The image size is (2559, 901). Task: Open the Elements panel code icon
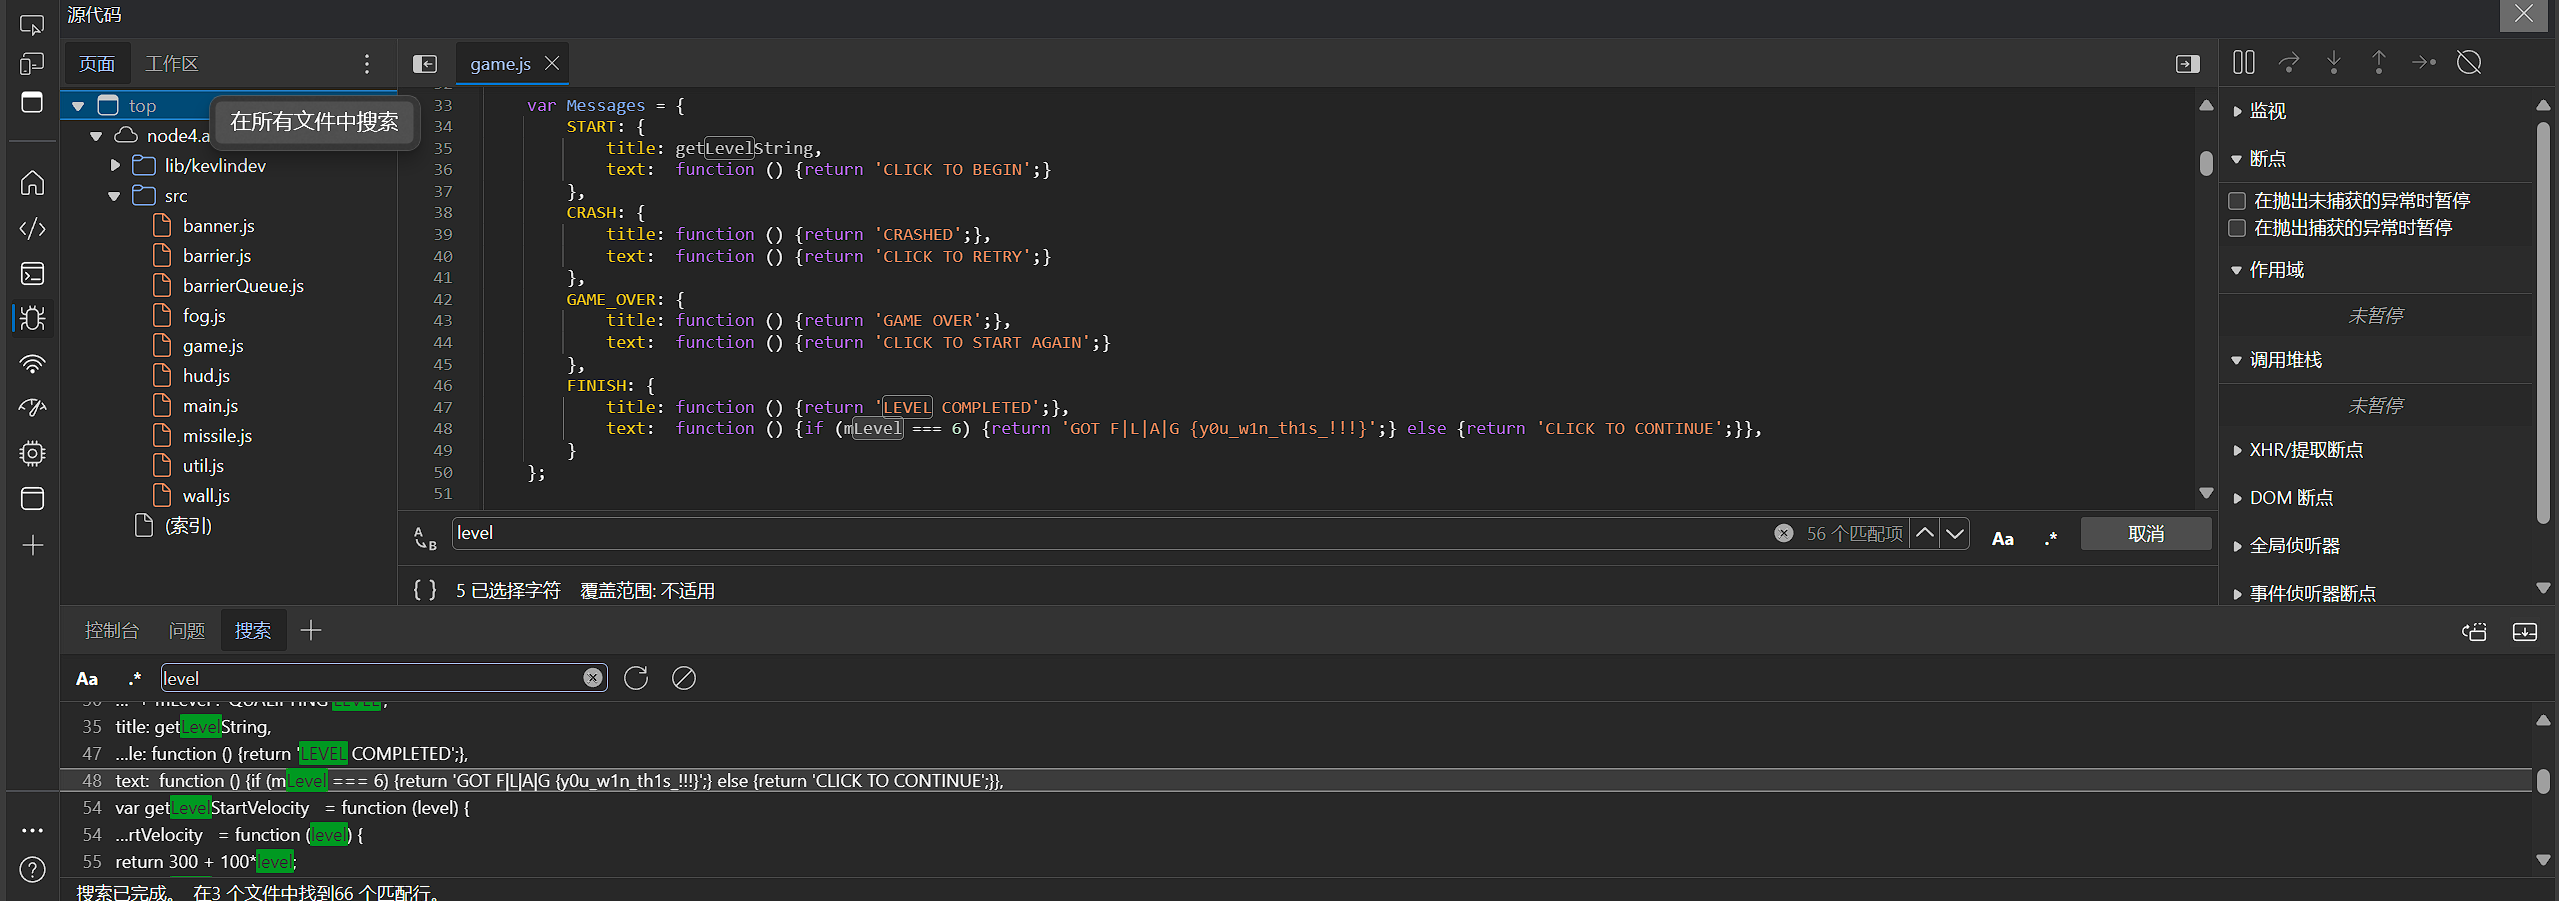point(32,228)
